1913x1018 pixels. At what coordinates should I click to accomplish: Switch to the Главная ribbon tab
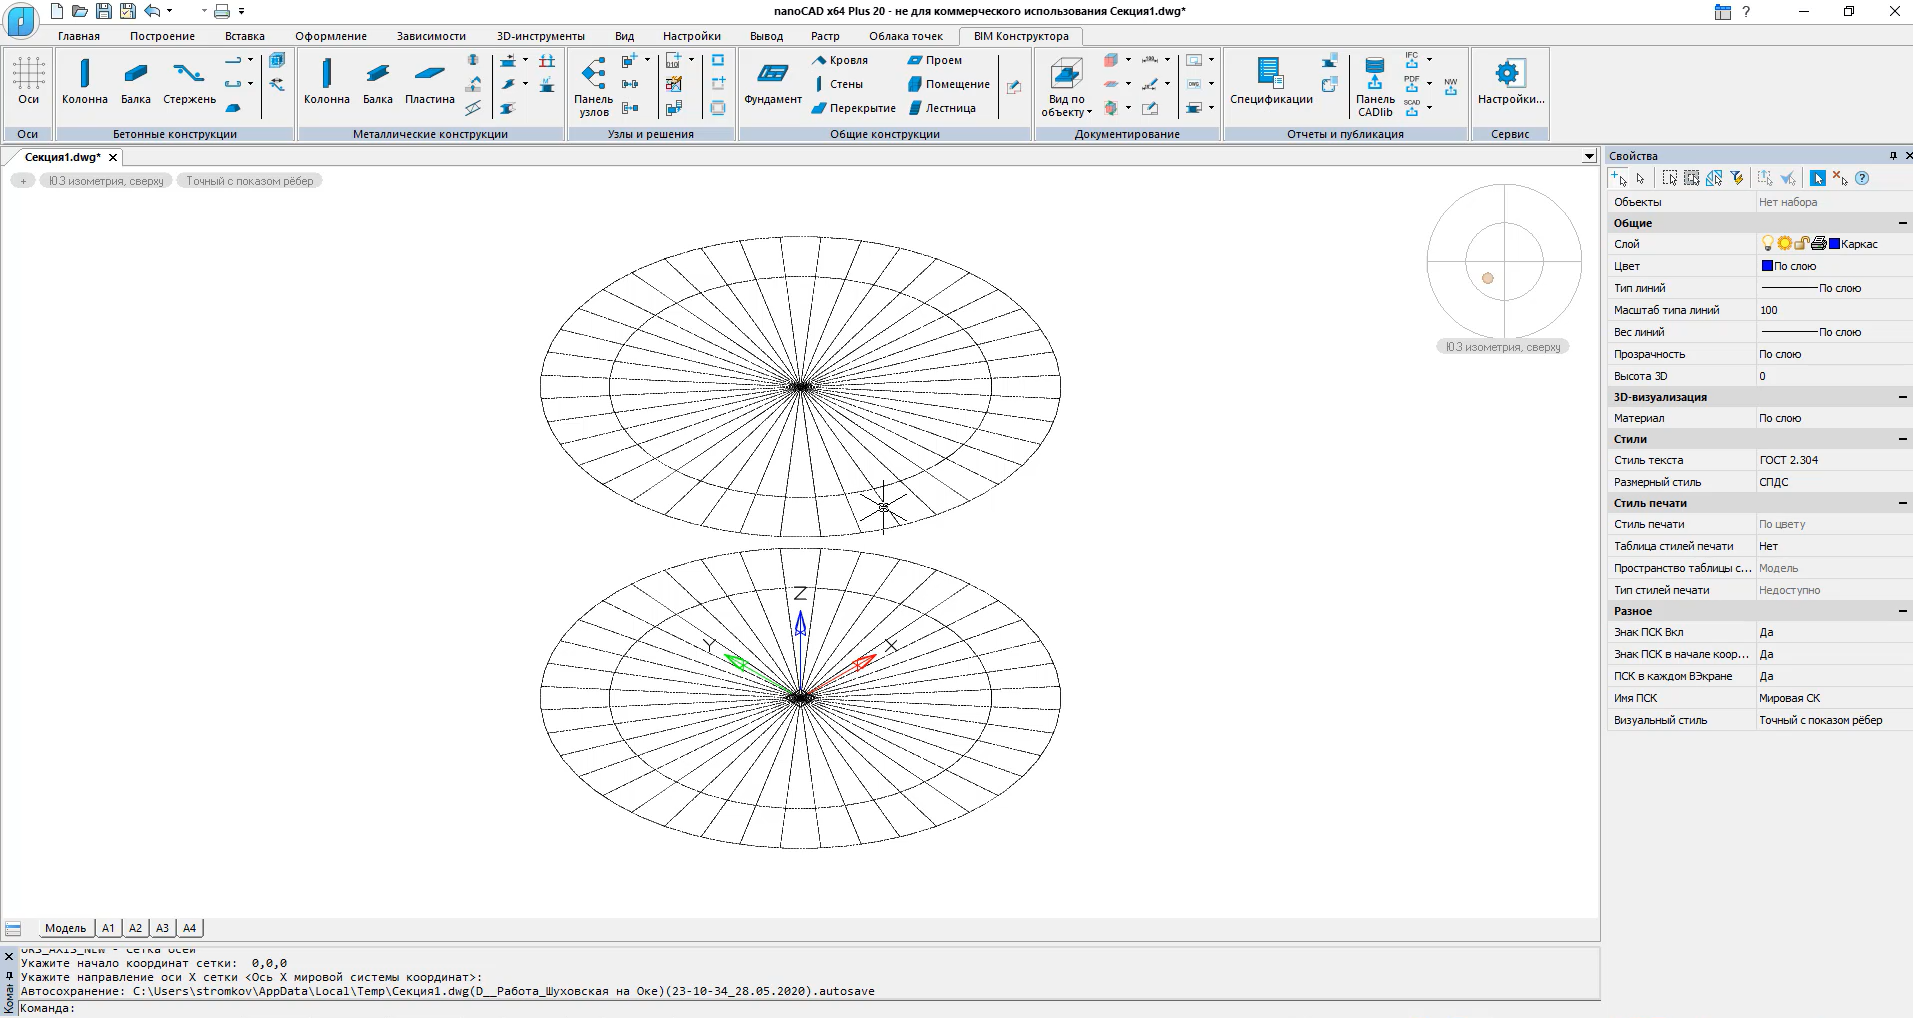click(78, 36)
